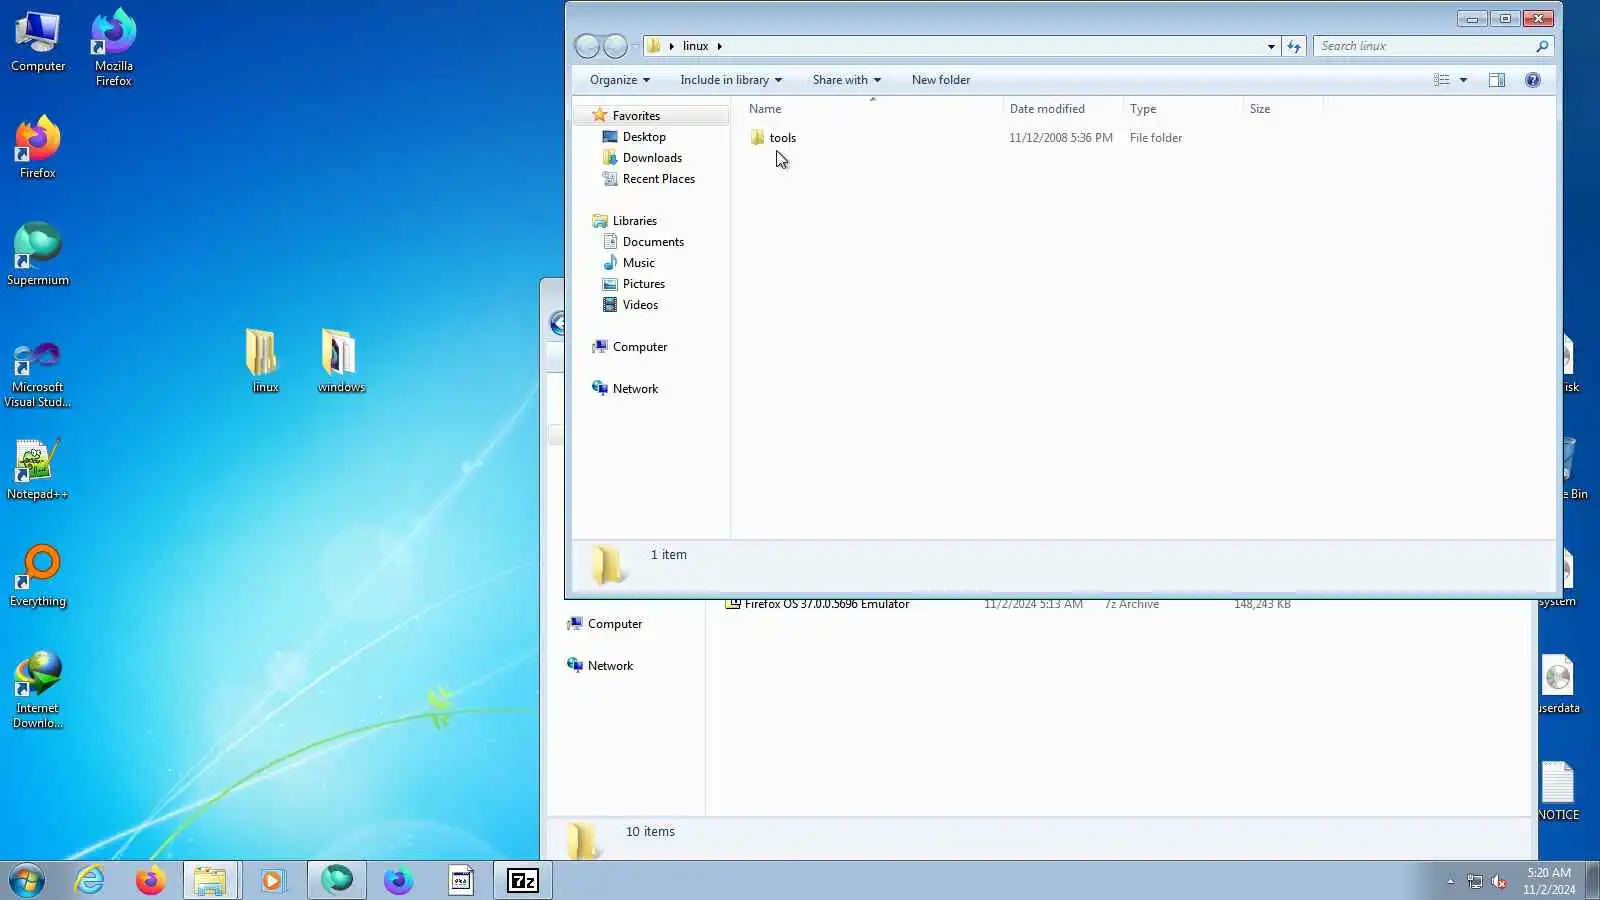Select Libraries in the navigation pane
The width and height of the screenshot is (1600, 900).
coord(634,221)
